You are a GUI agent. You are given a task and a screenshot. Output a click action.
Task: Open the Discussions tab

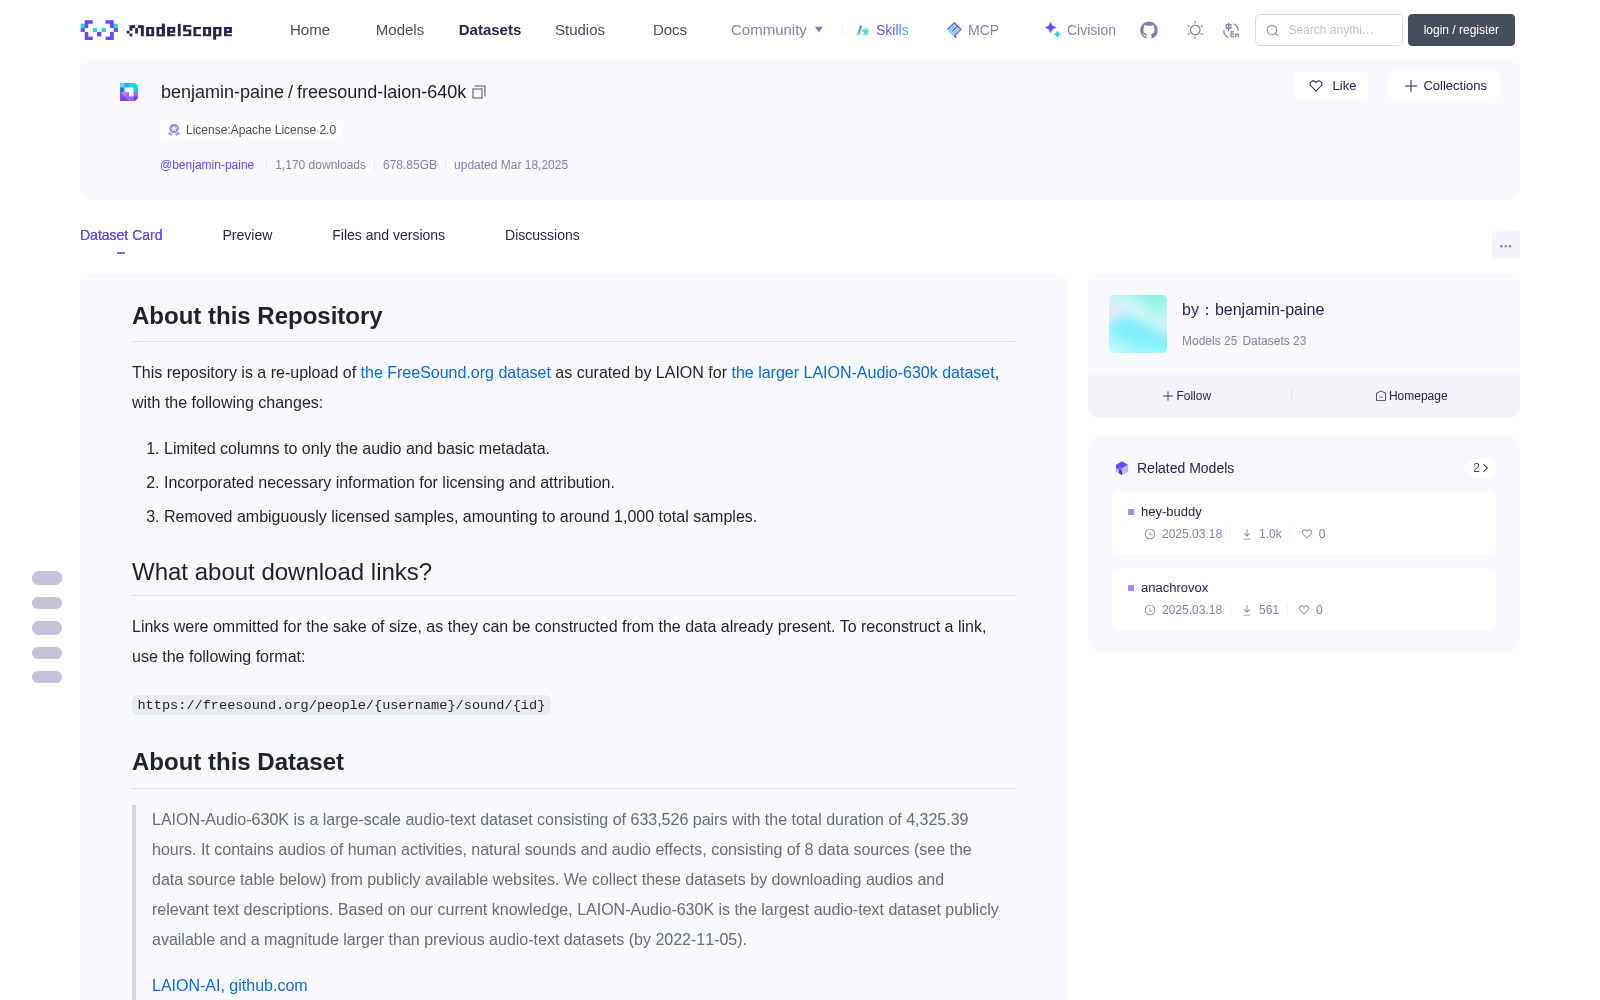click(542, 235)
